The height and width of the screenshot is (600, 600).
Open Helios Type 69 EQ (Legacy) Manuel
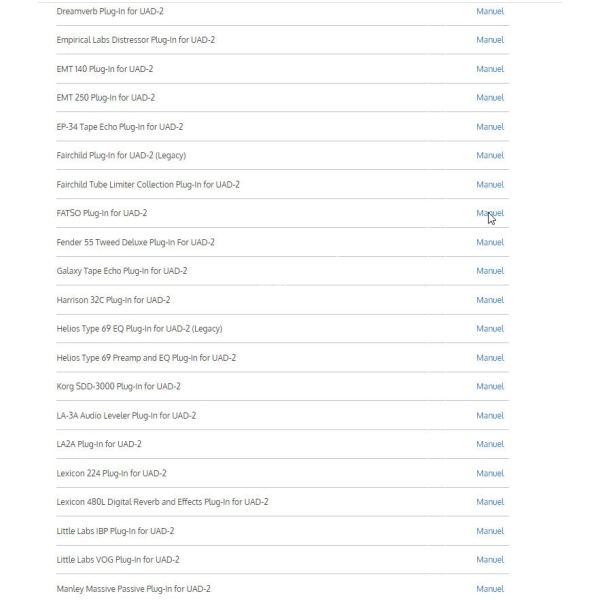pyautogui.click(x=490, y=329)
